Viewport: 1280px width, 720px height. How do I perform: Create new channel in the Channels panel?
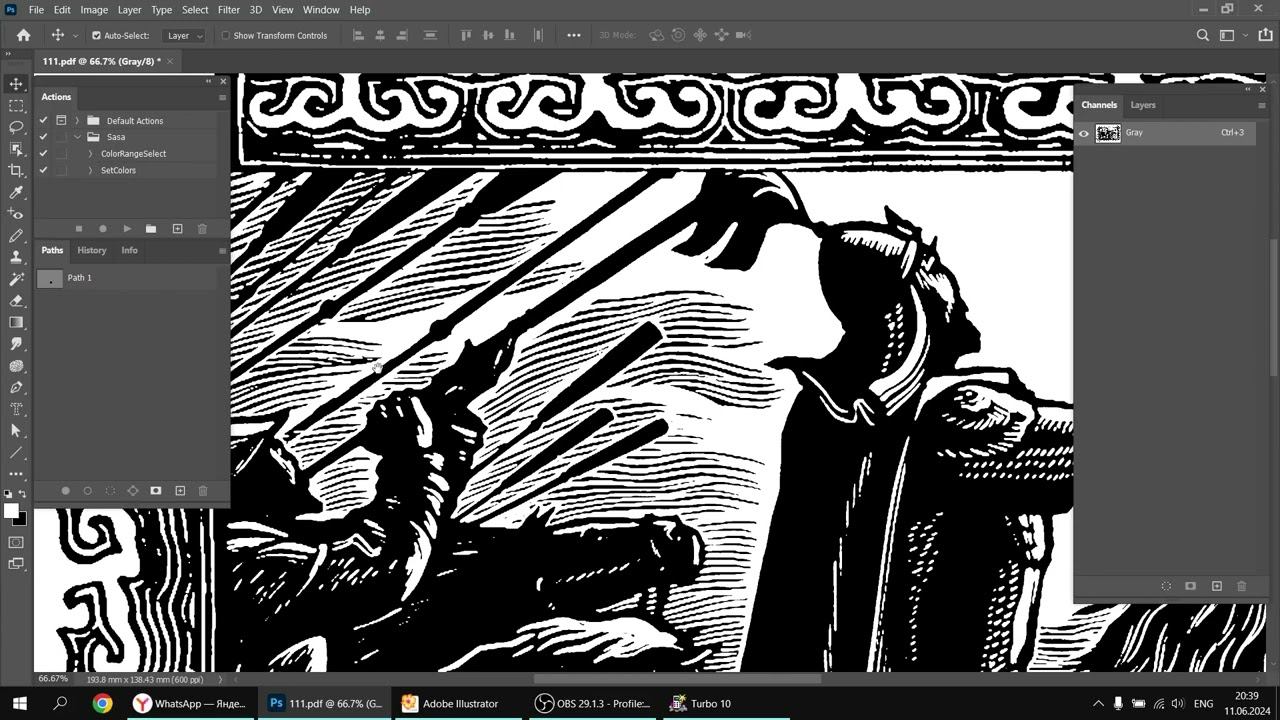(x=1217, y=586)
